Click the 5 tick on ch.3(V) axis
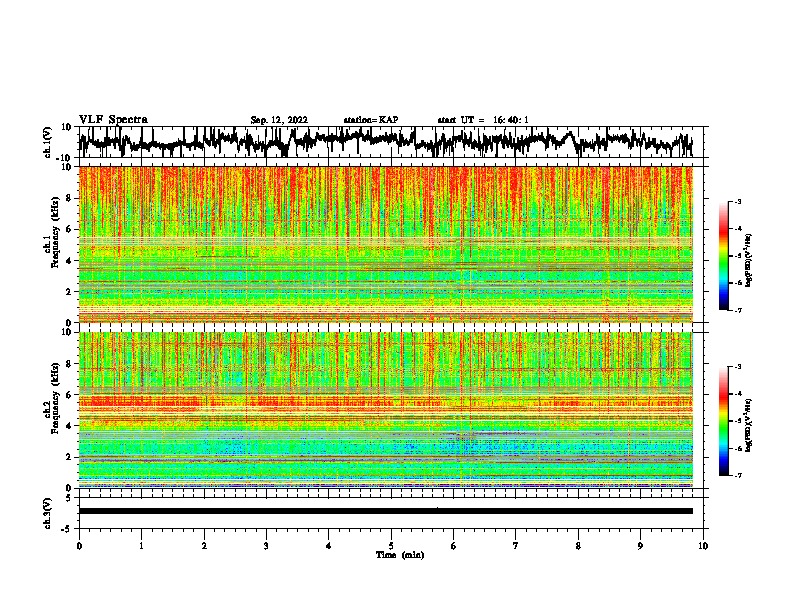 69,498
